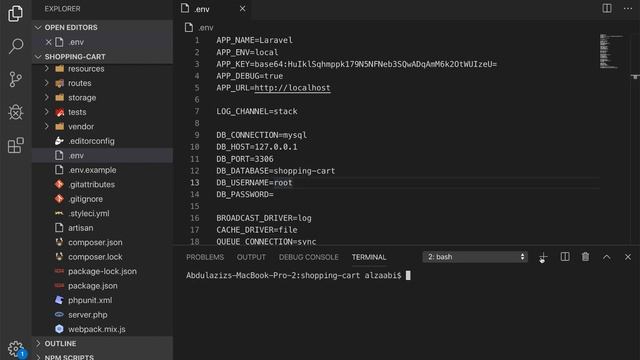Open the phpunit.xml file

[102, 300]
